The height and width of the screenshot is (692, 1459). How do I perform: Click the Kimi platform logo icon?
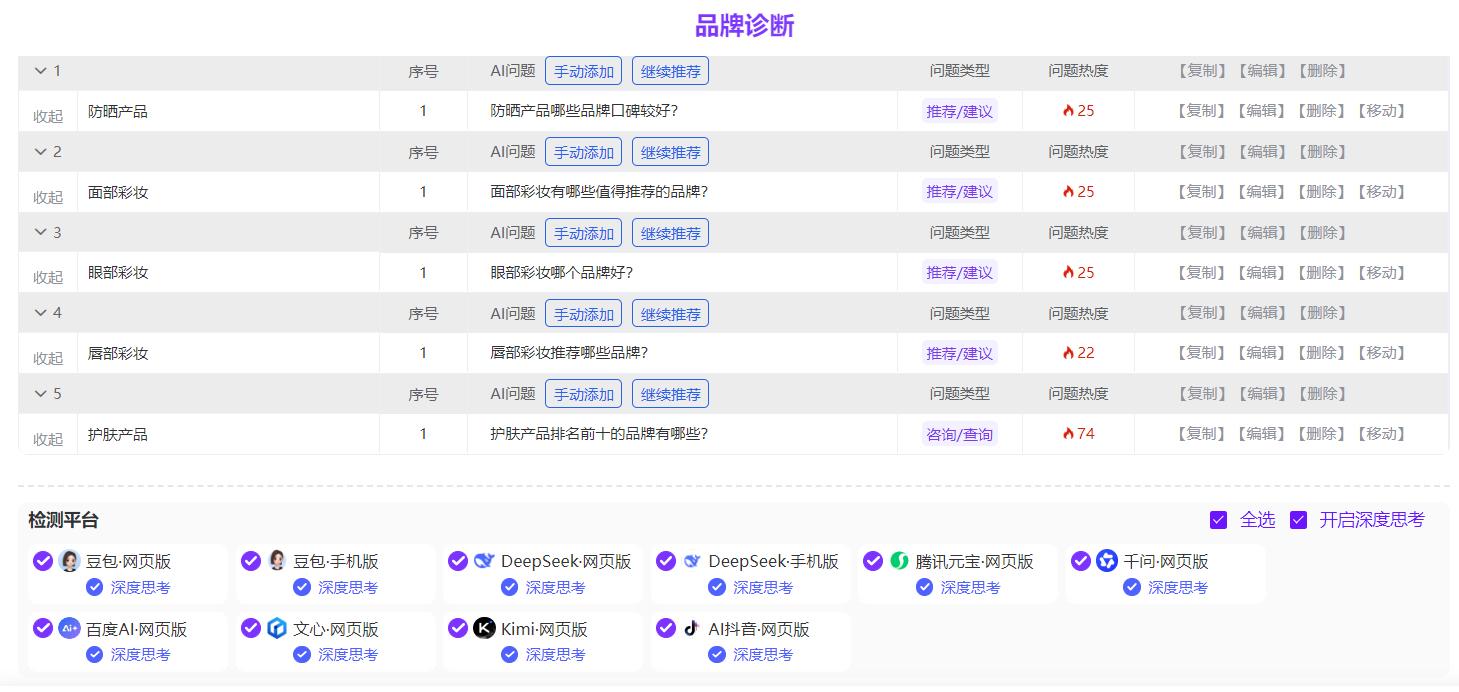pos(484,629)
